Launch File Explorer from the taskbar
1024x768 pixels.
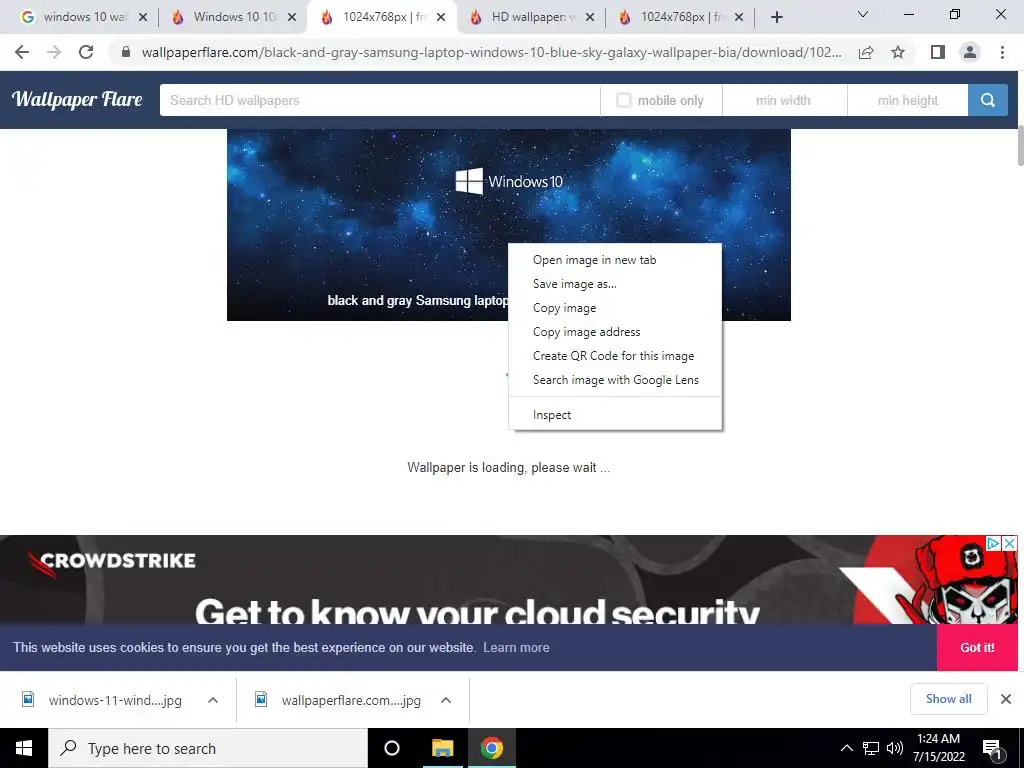pyautogui.click(x=442, y=748)
